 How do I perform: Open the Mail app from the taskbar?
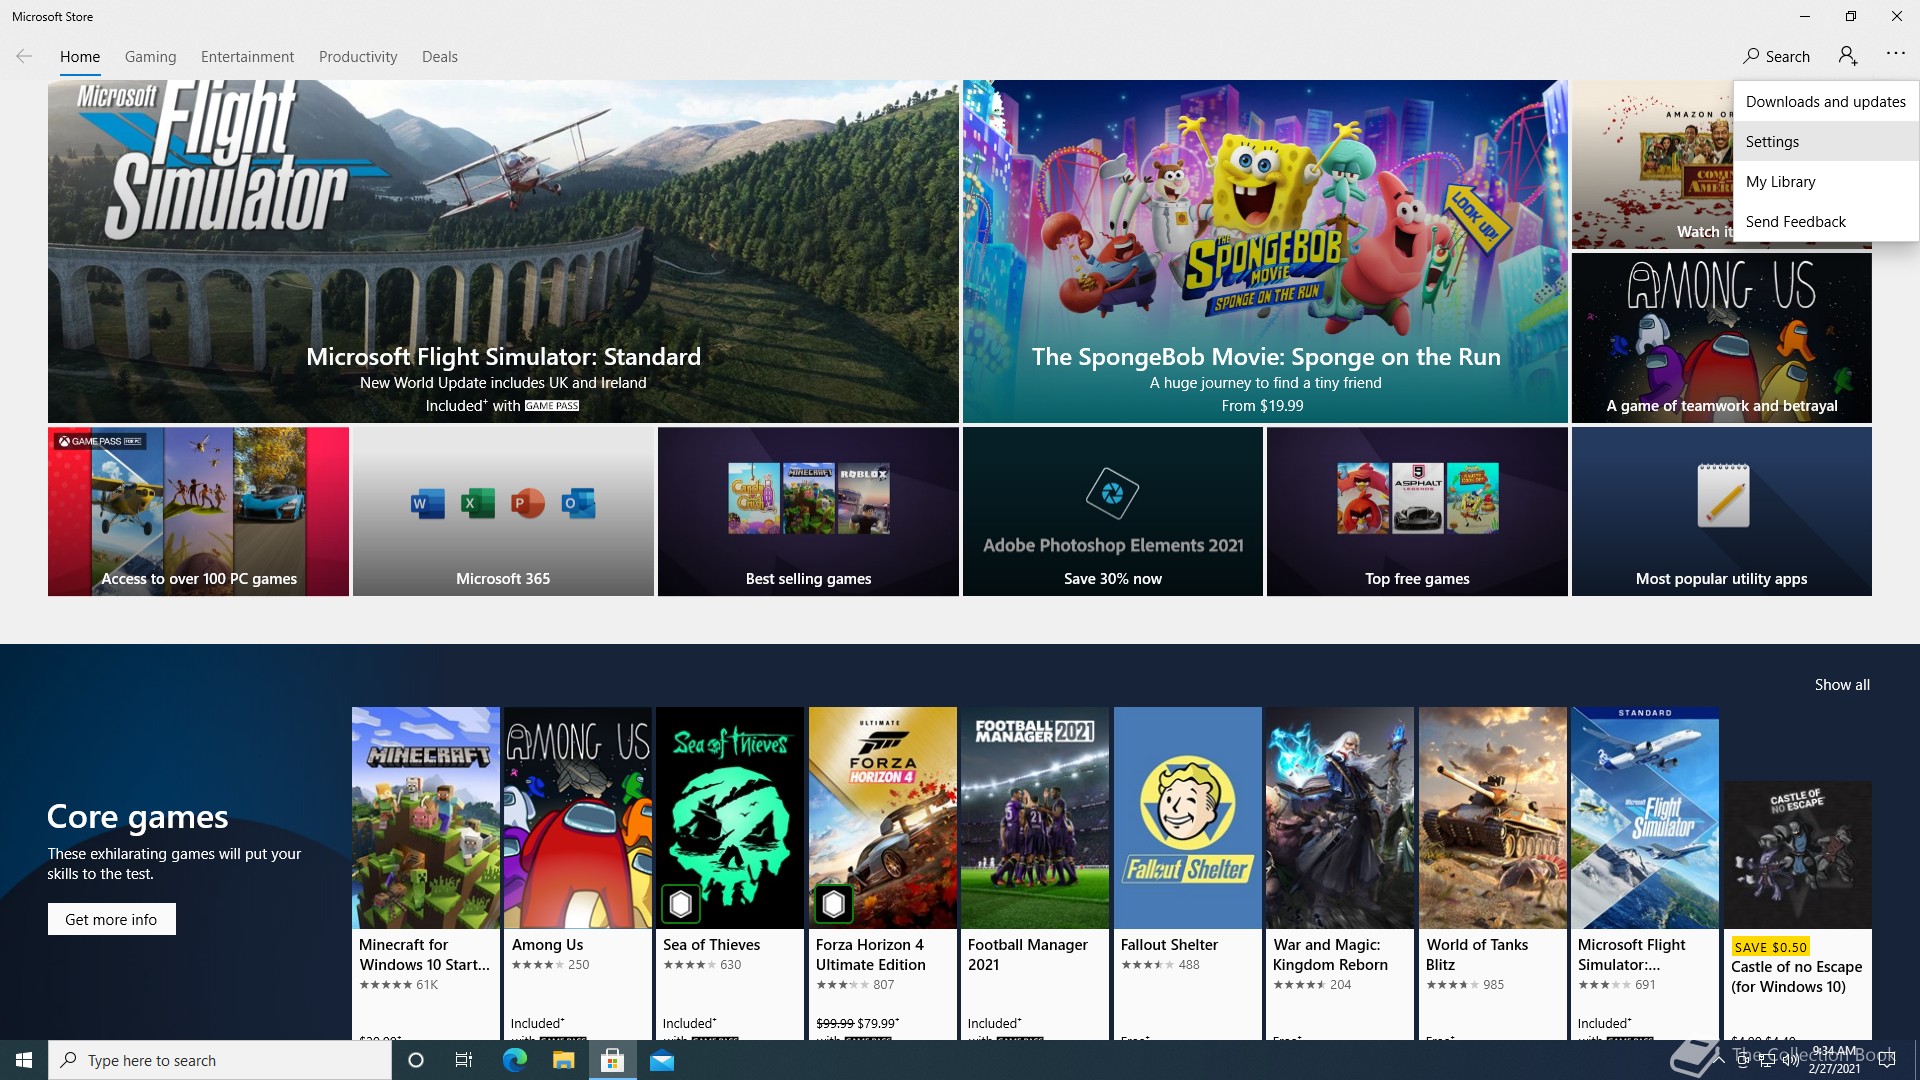pyautogui.click(x=662, y=1060)
